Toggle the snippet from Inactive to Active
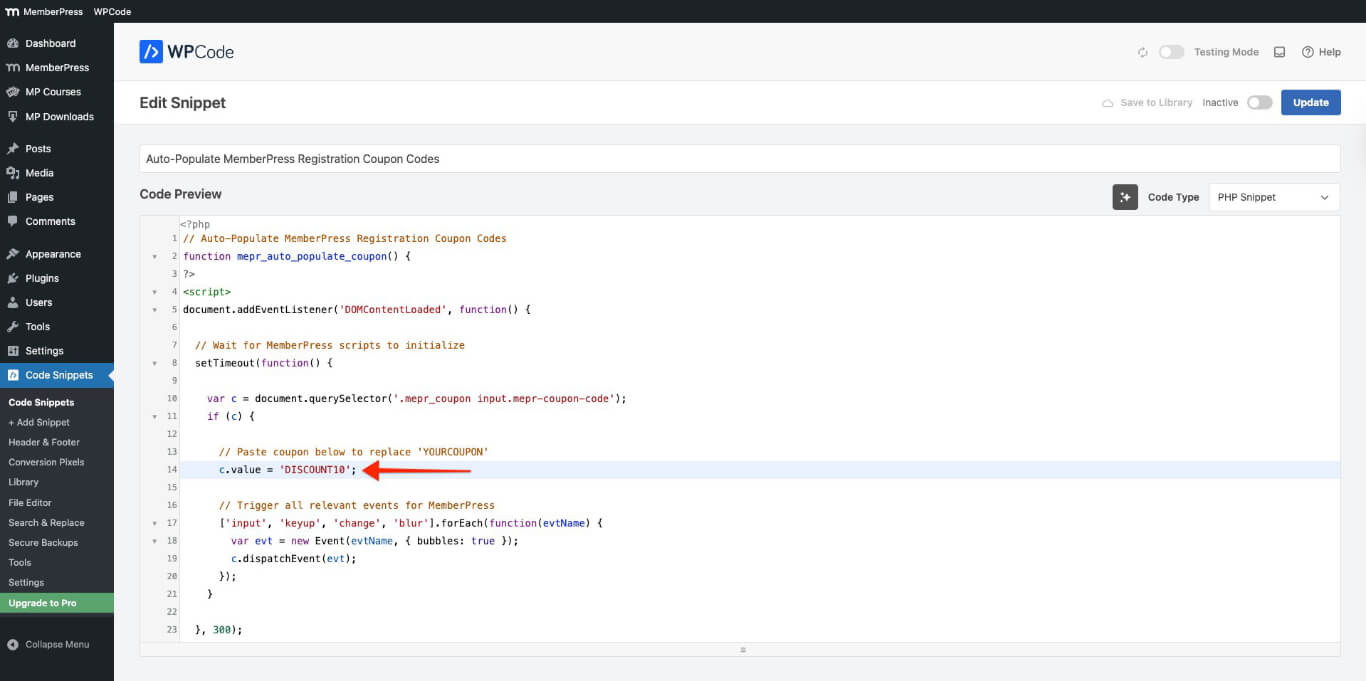The image size is (1366, 681). tap(1259, 102)
